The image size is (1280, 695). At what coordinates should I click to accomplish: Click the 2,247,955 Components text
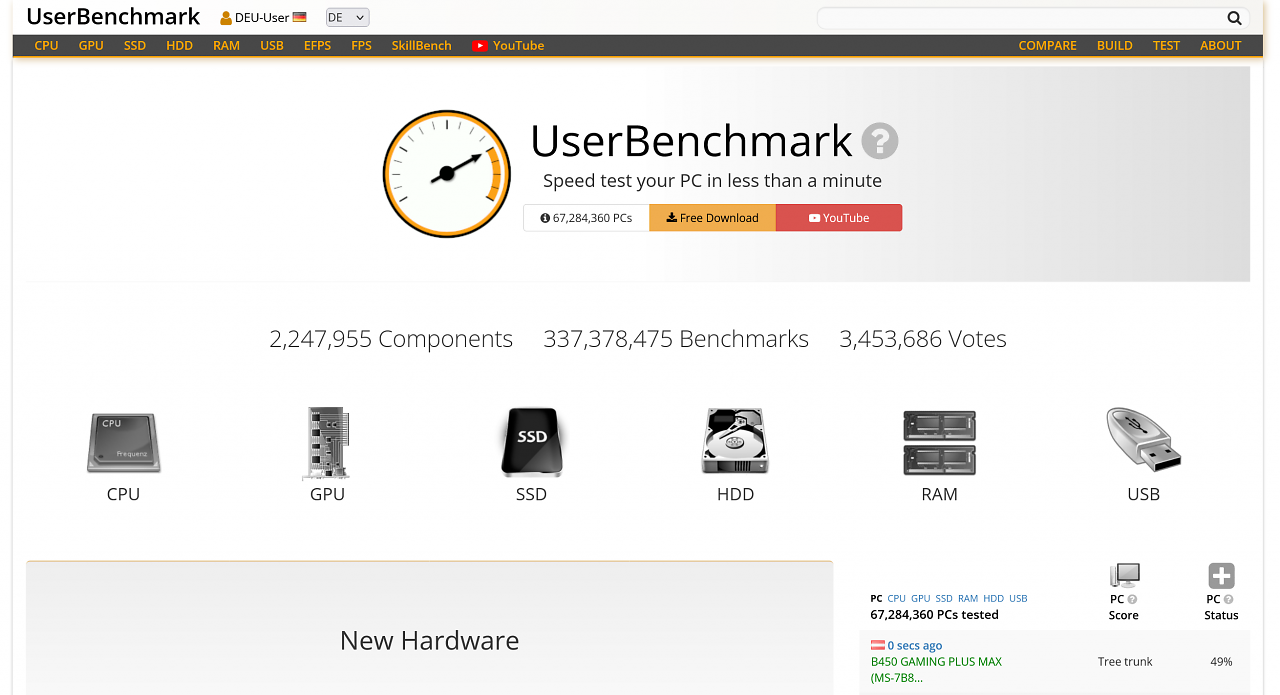[391, 339]
